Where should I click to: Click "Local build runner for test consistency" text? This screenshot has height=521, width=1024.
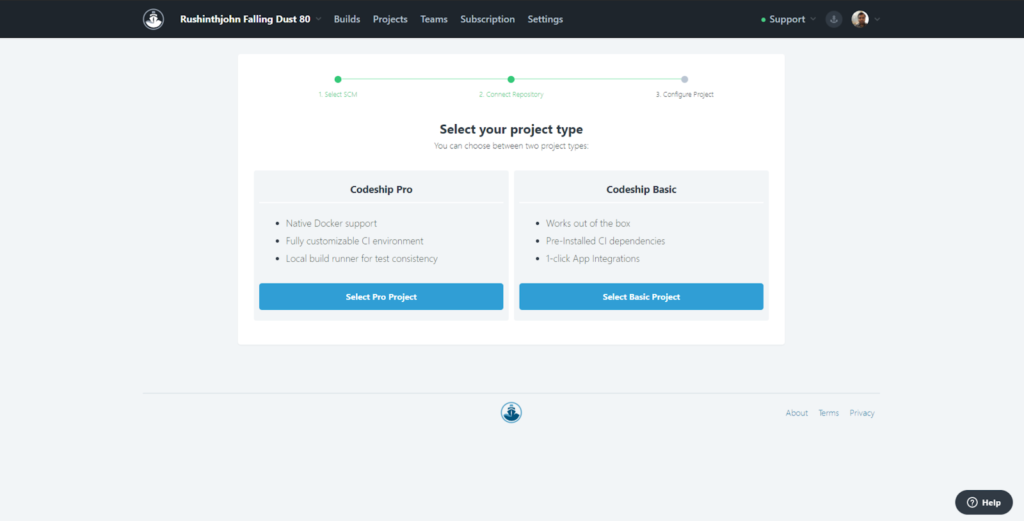[x=362, y=259]
